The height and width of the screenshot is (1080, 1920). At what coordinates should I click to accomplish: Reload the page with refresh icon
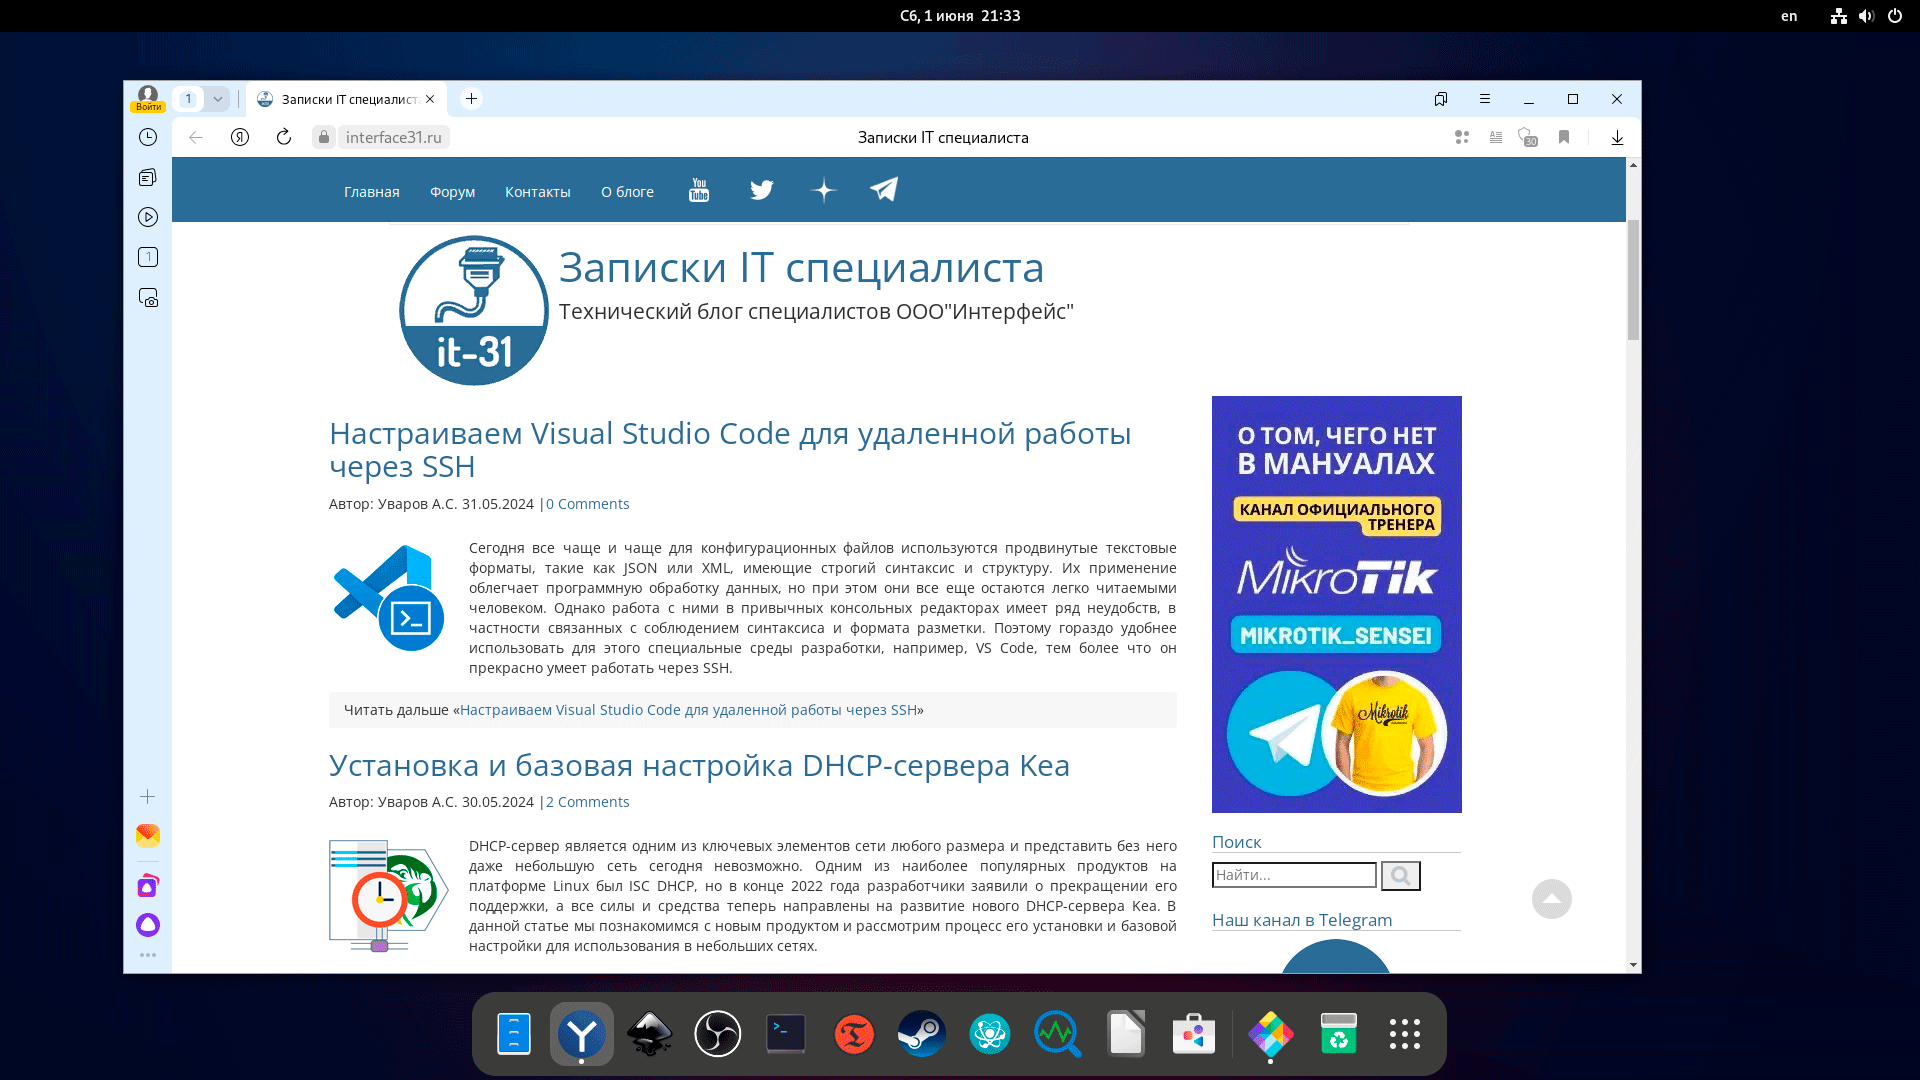pos(284,137)
